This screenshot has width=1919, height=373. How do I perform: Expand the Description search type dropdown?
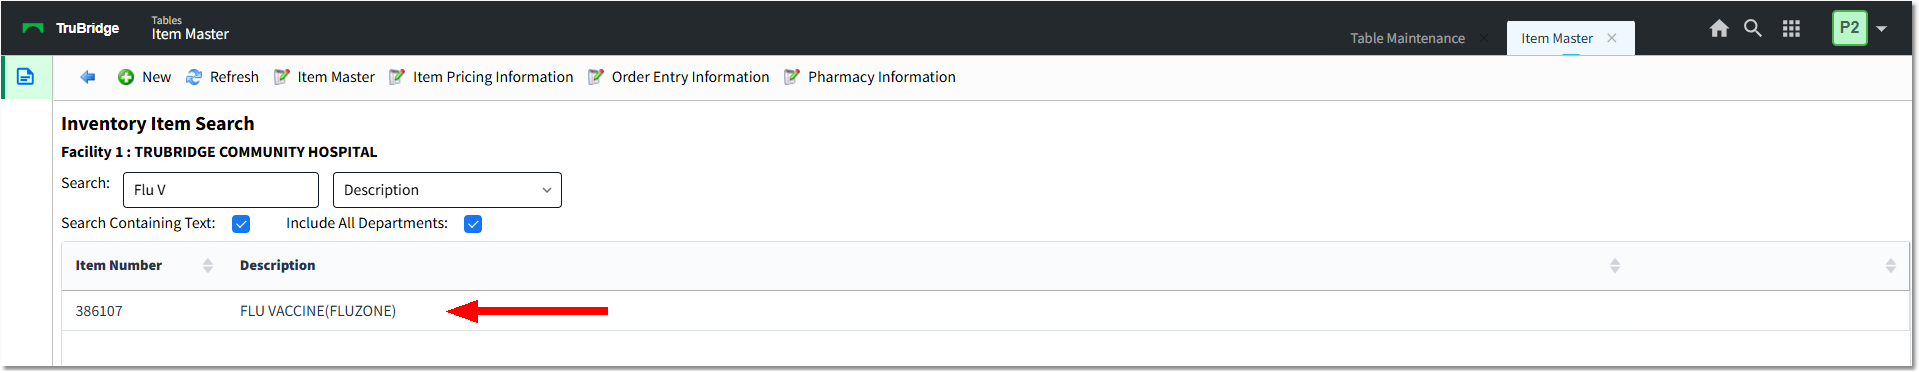447,190
